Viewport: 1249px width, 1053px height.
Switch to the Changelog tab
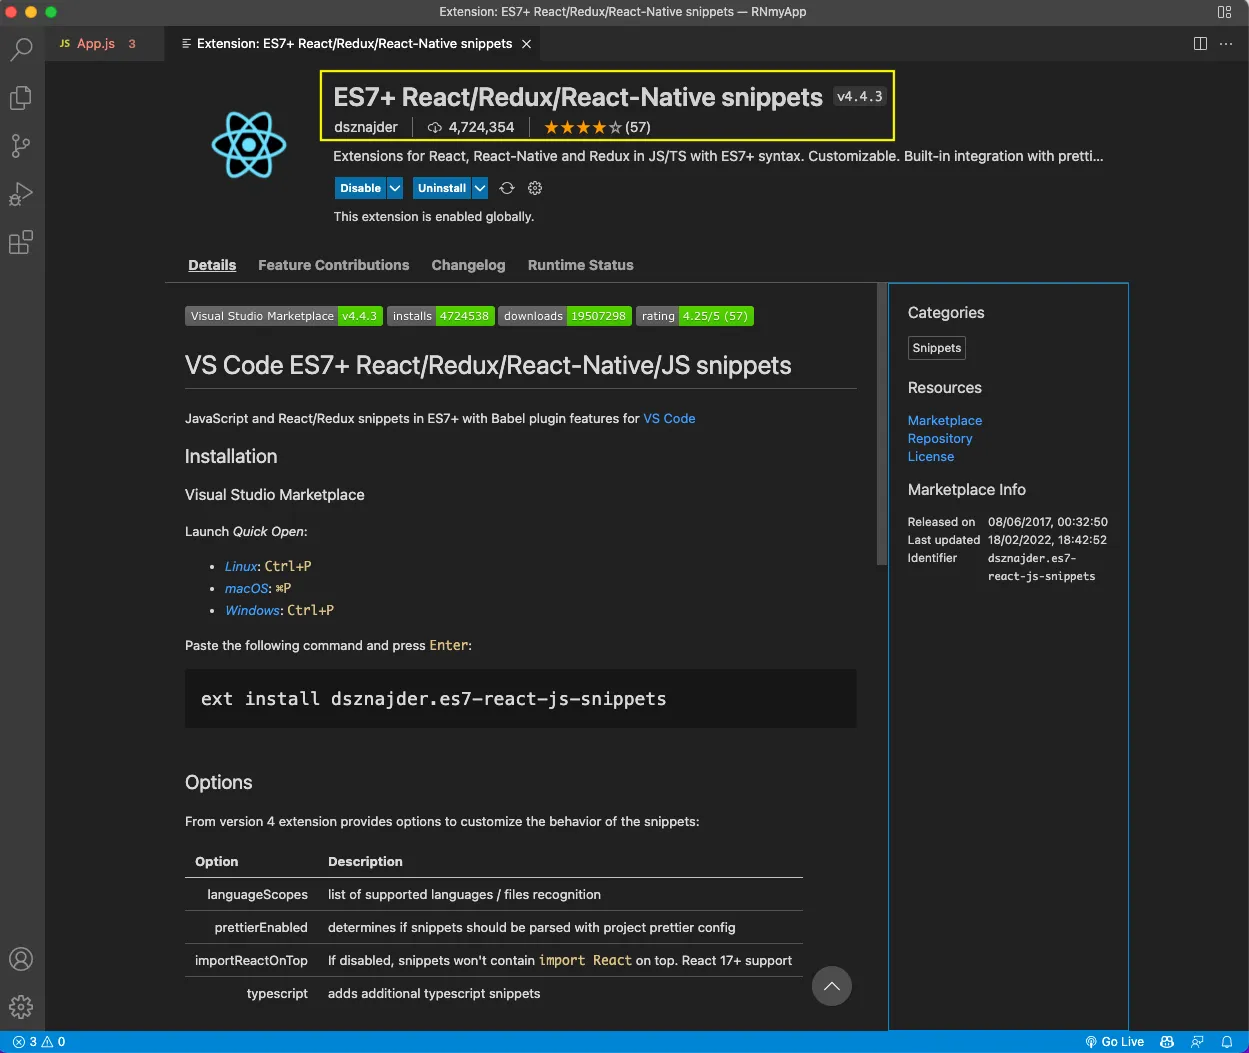[x=468, y=265]
